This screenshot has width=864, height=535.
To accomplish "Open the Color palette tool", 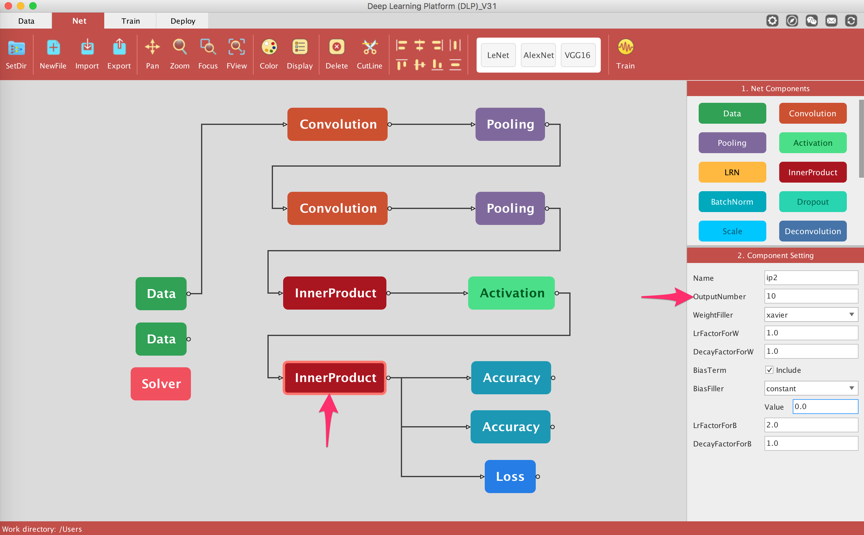I will [x=269, y=48].
